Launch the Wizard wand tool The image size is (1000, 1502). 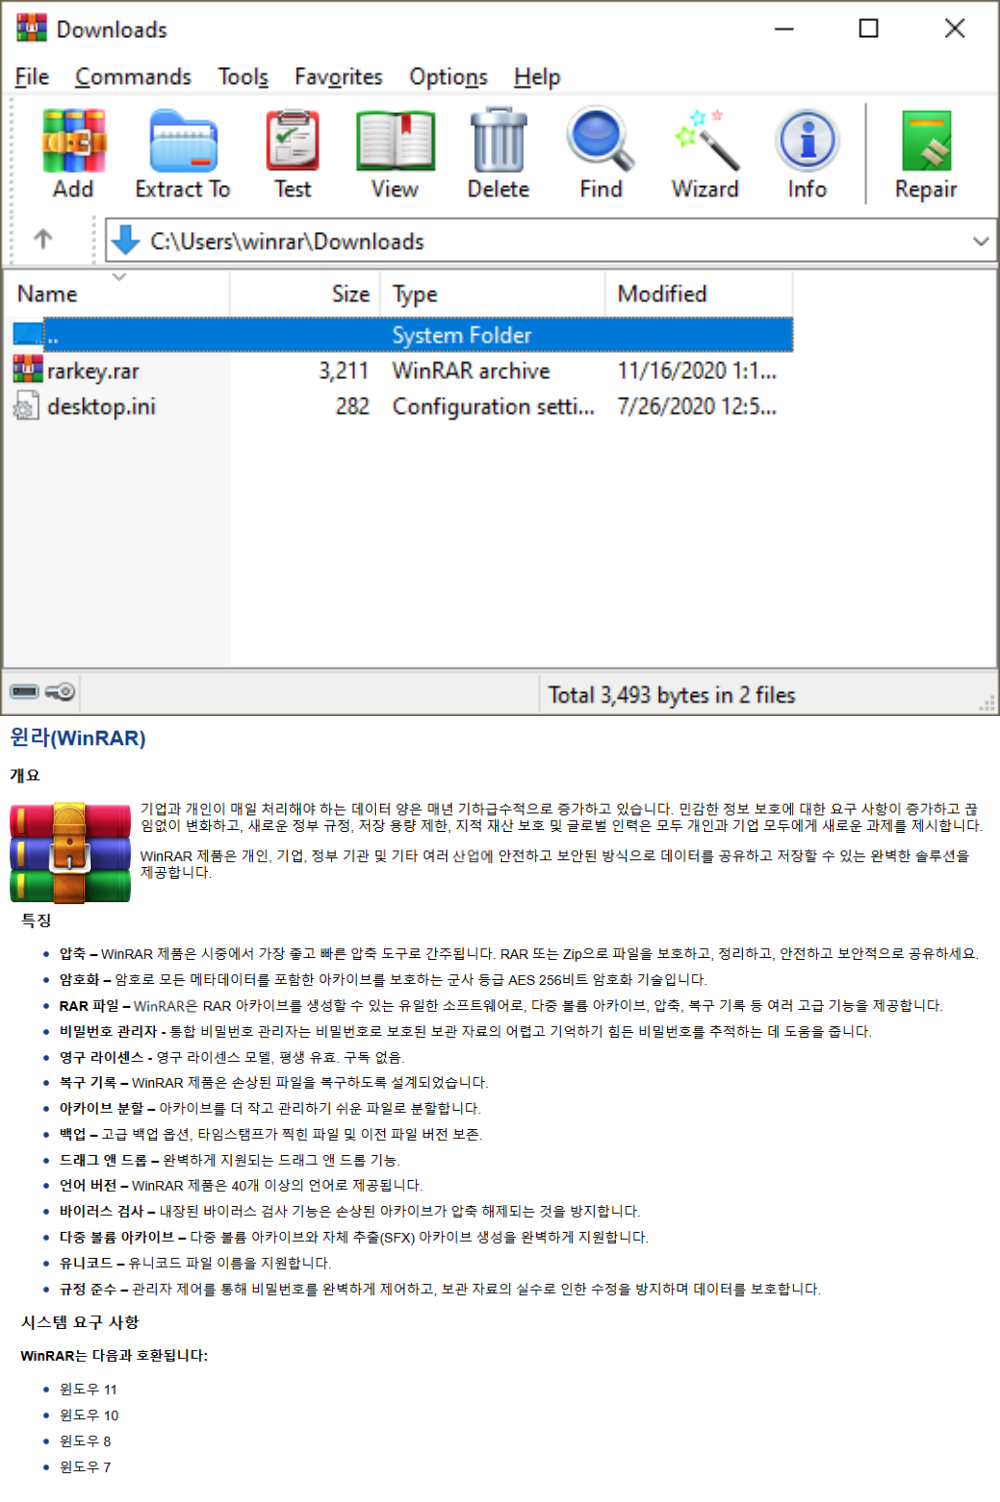coord(705,154)
